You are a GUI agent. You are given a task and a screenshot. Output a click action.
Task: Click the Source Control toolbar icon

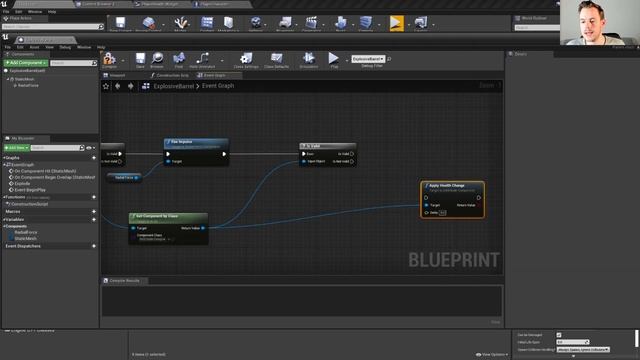pyautogui.click(x=148, y=24)
